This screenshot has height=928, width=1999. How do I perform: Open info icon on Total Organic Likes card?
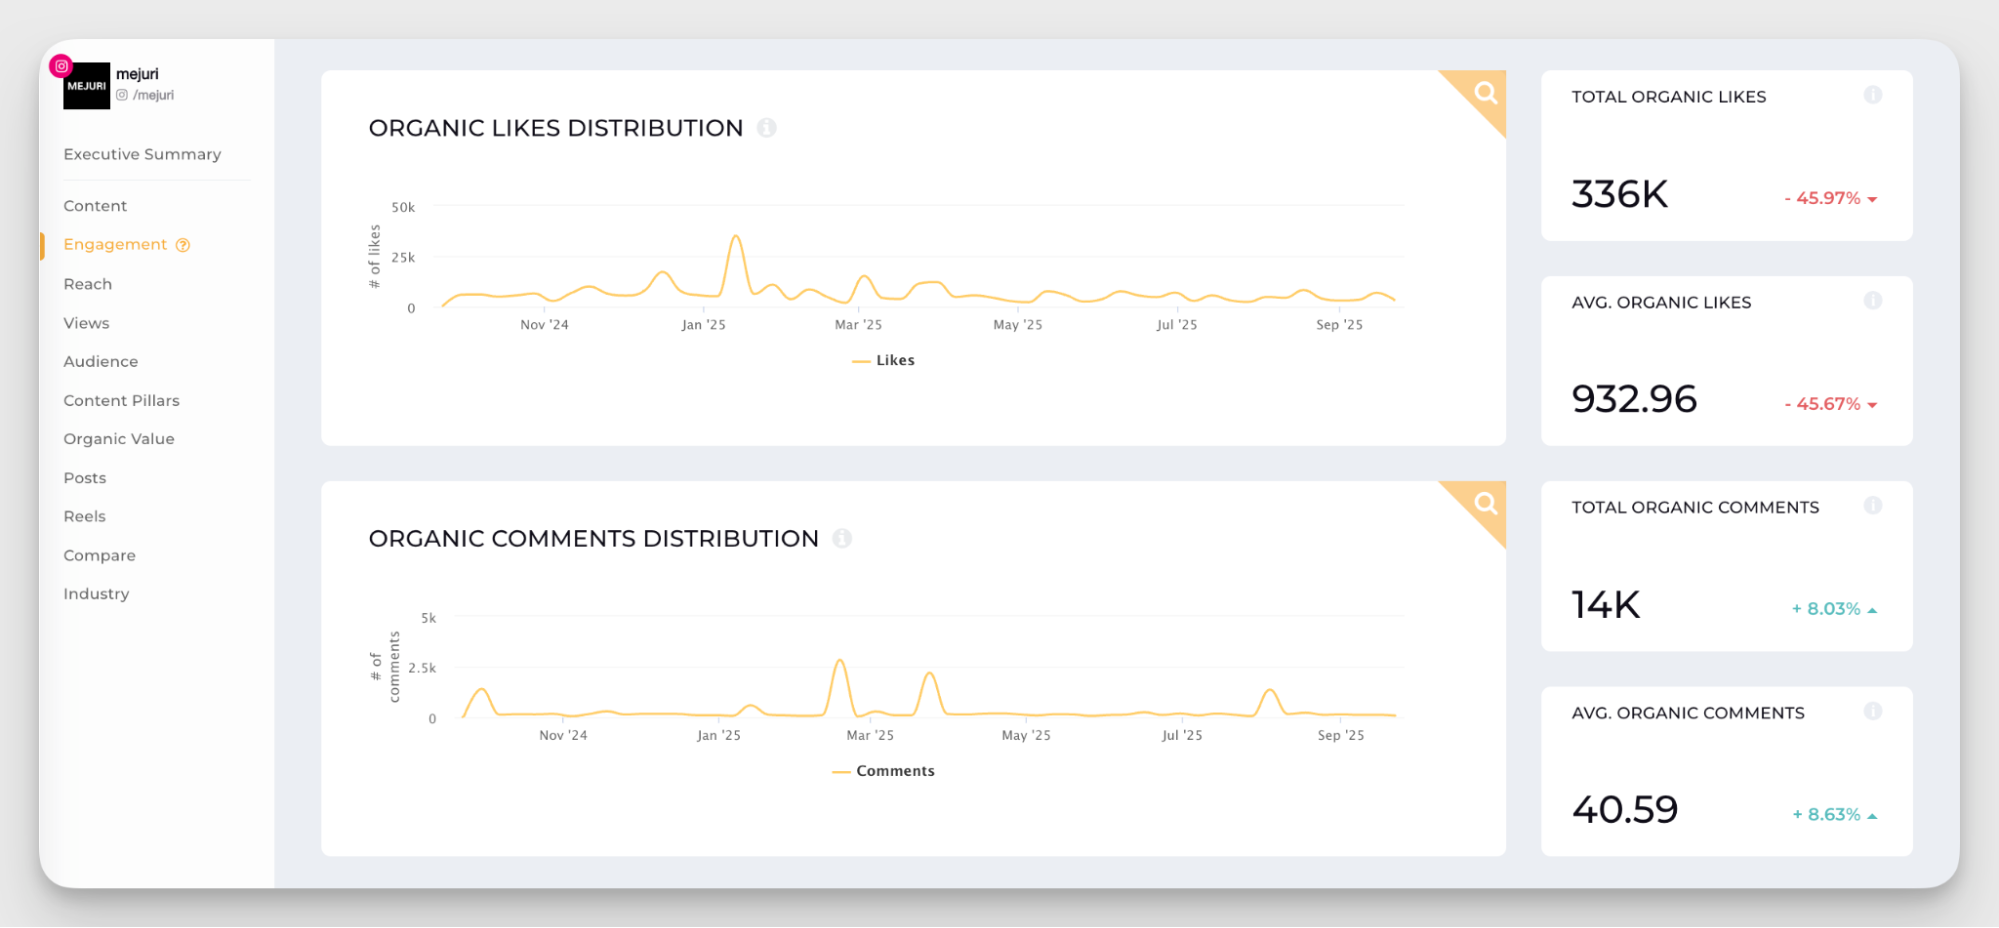[1873, 95]
